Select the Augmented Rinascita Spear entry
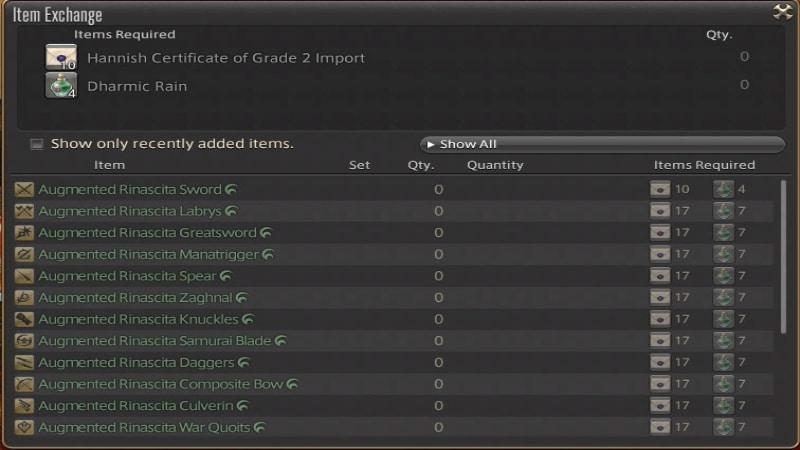 [x=129, y=276]
